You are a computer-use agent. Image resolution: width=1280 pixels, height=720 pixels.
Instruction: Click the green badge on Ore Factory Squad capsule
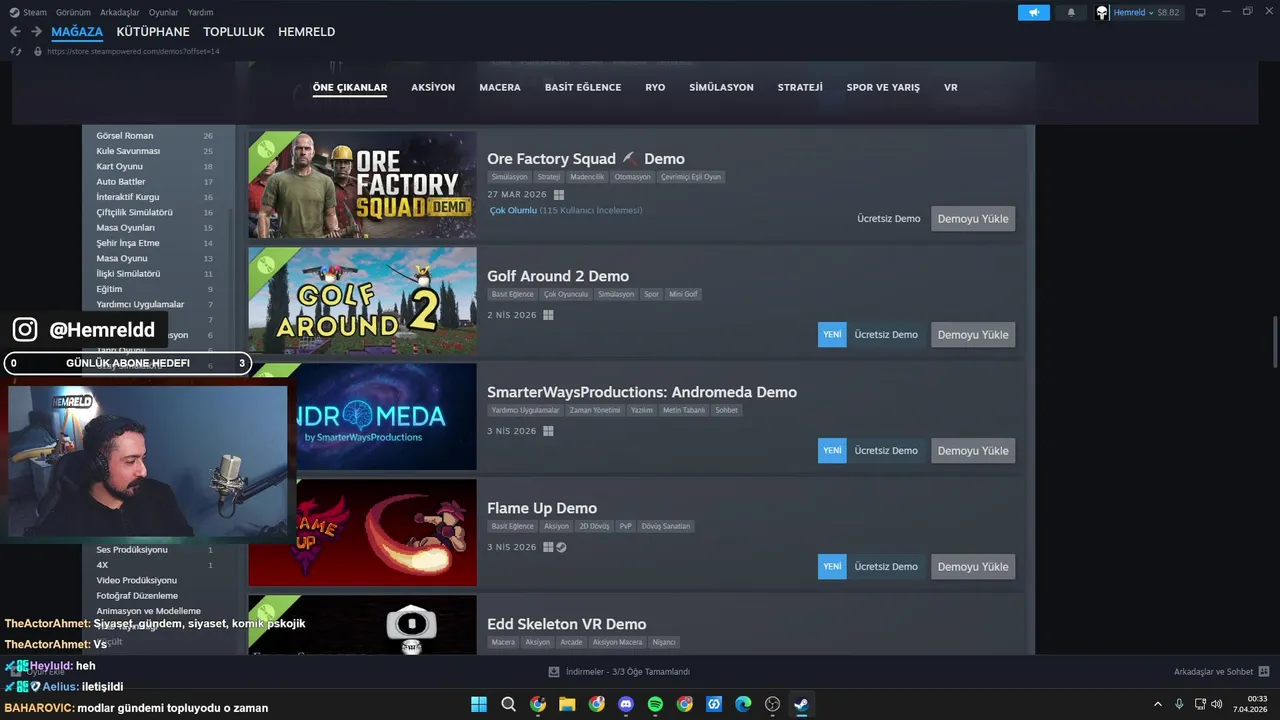coord(265,149)
